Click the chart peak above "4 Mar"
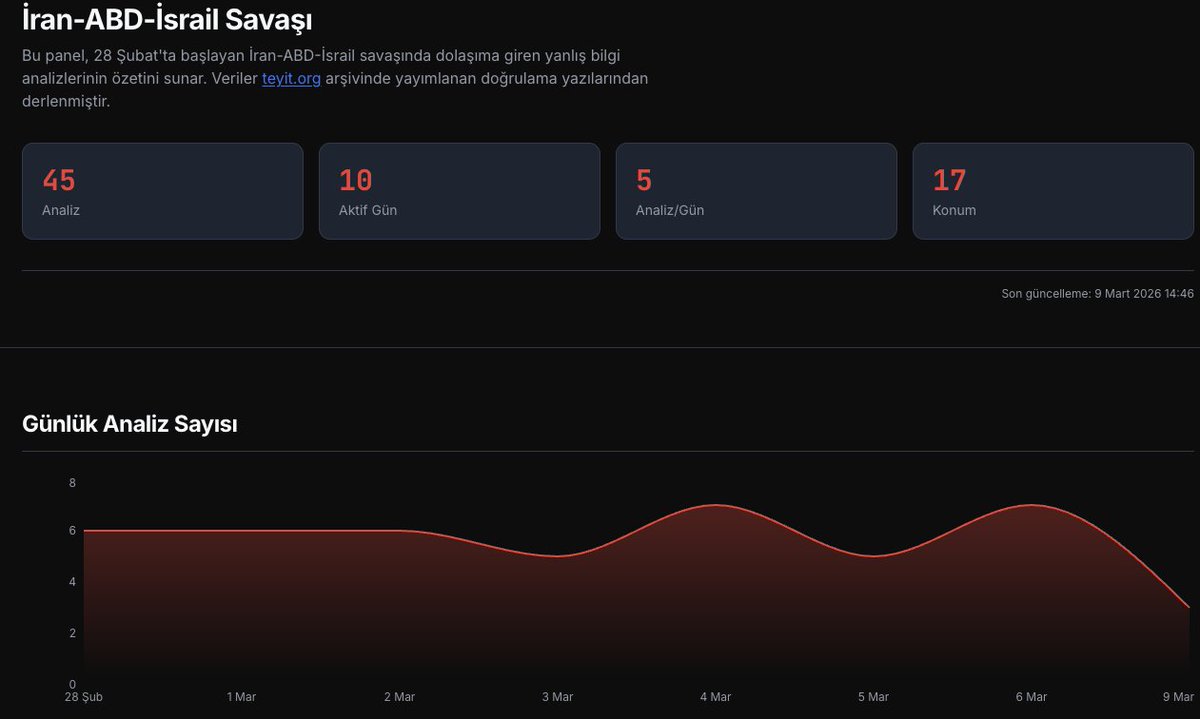Screen dimensions: 1200x719 click(x=715, y=507)
